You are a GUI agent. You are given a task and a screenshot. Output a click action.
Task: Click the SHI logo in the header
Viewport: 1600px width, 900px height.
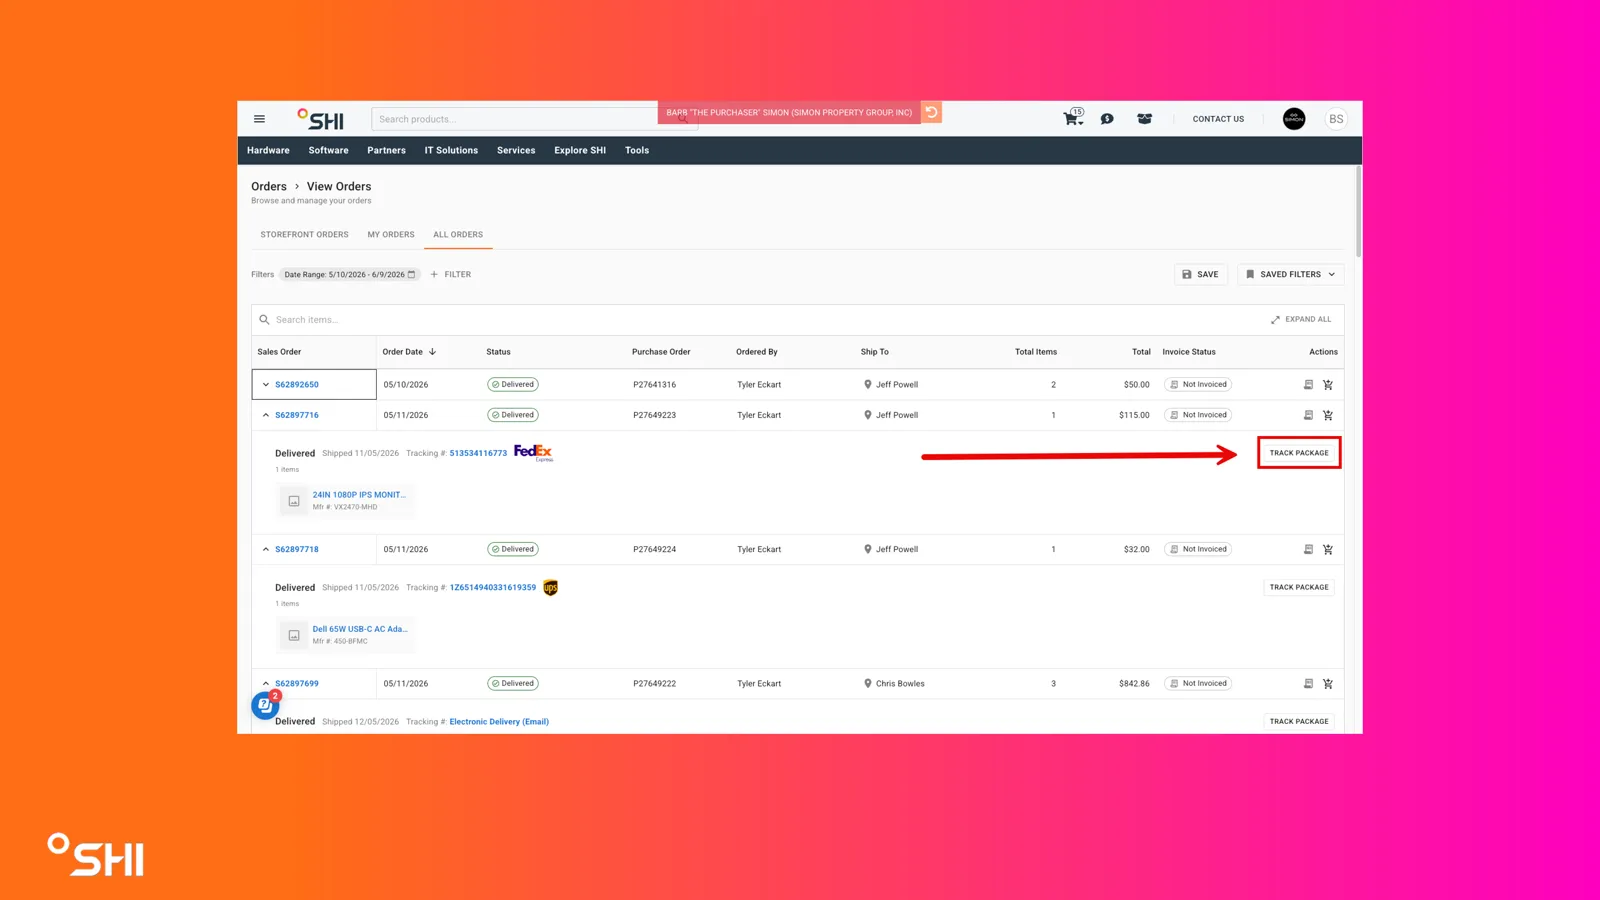point(320,119)
